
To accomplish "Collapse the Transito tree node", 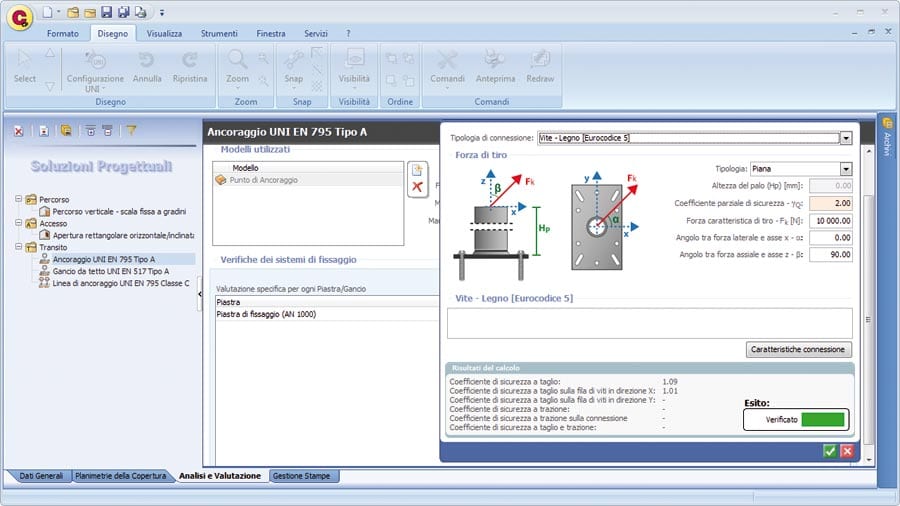I will (18, 247).
